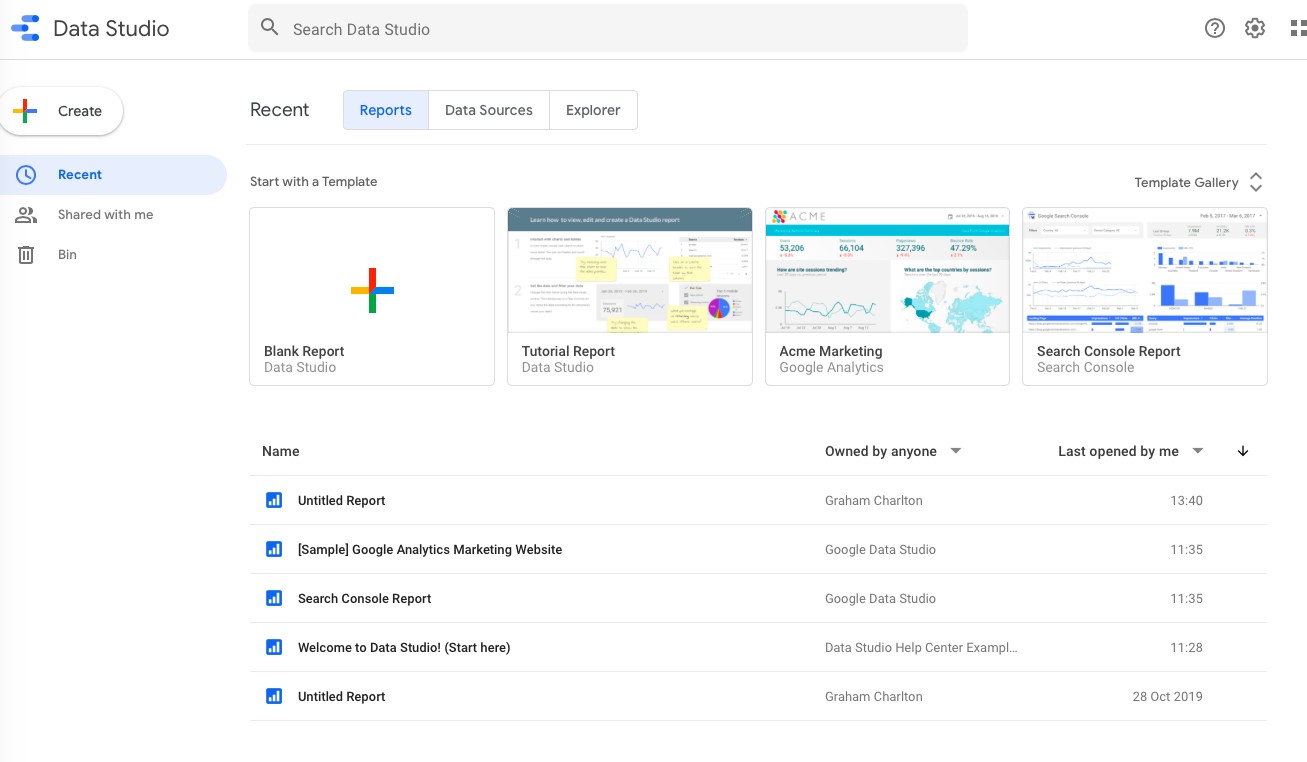The height and width of the screenshot is (762, 1307).
Task: Click report icon beside Google Analytics Marketing Website
Action: tap(274, 549)
